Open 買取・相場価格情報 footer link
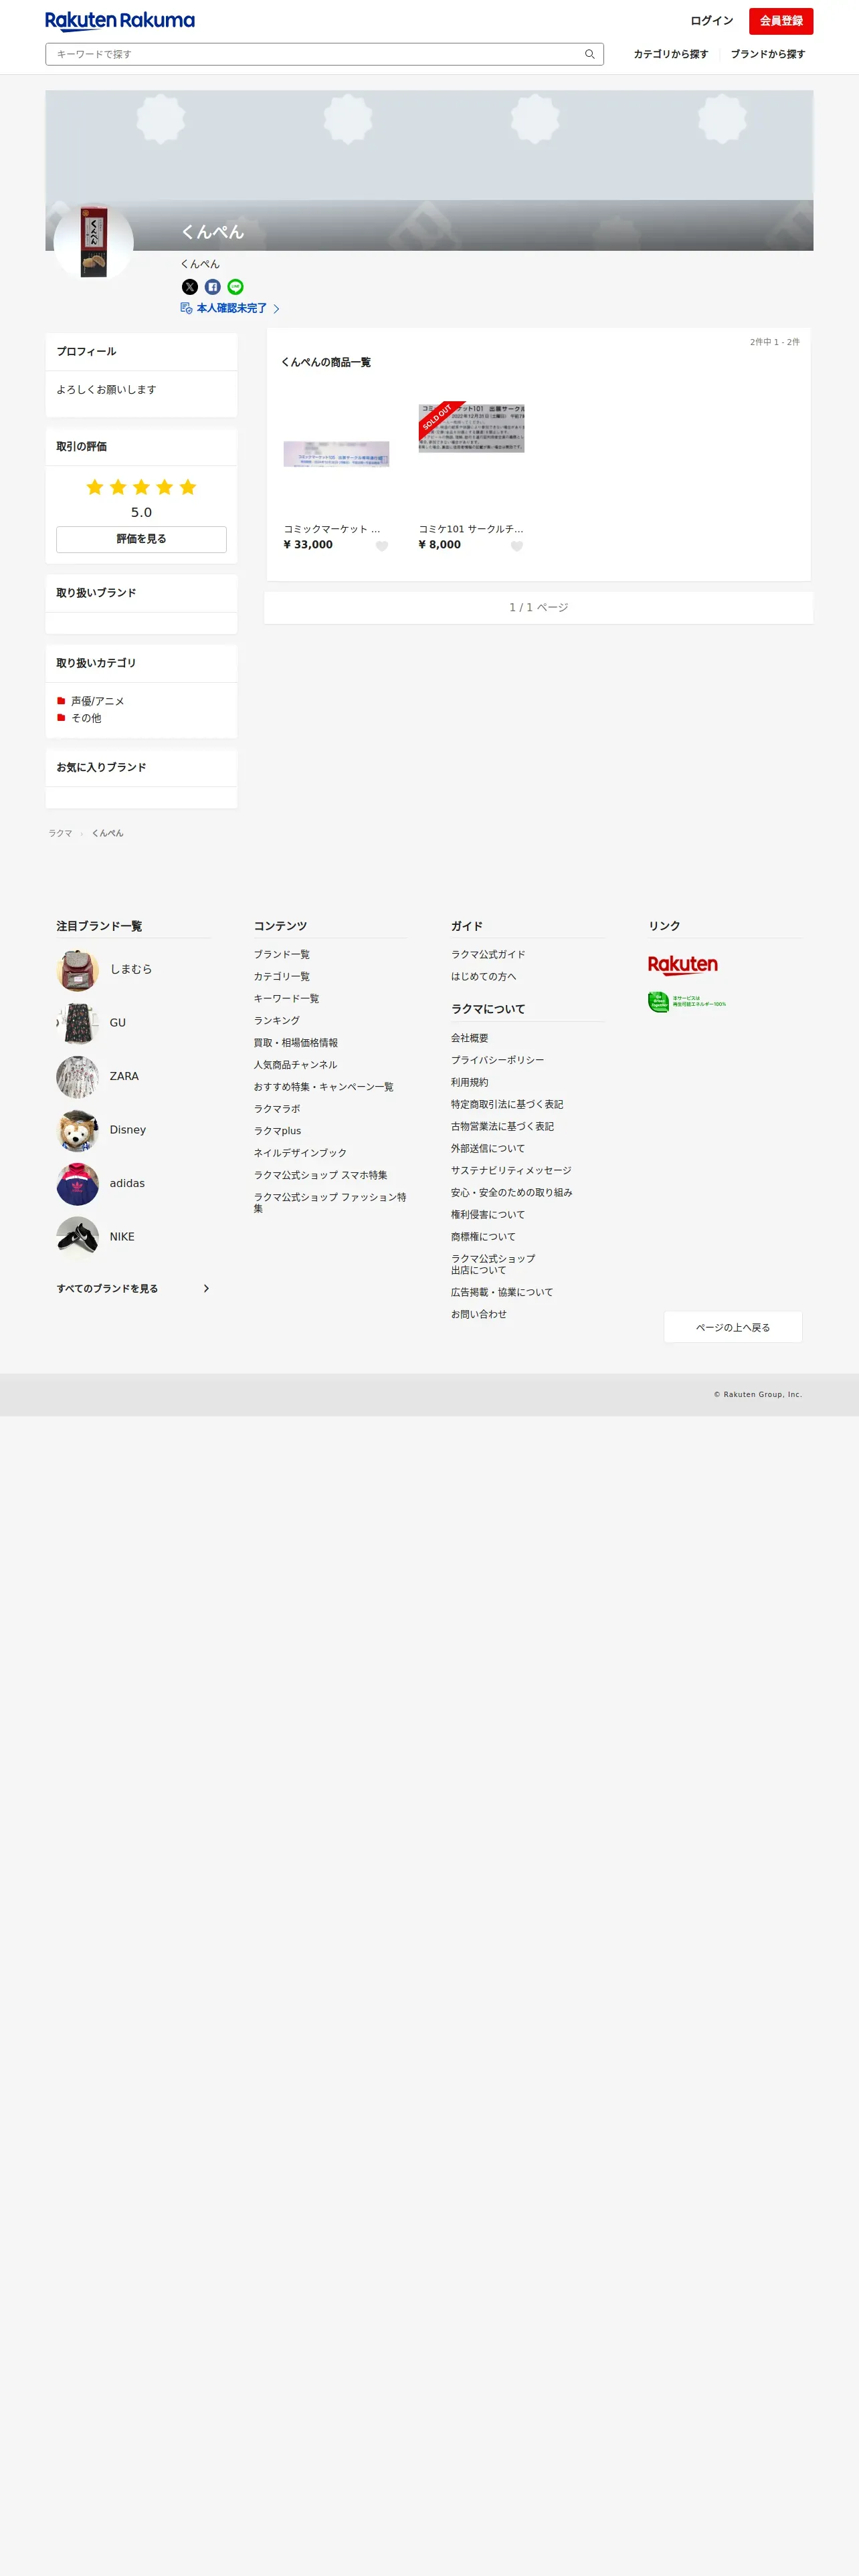Screen dimensions: 859x2576 [x=295, y=1042]
